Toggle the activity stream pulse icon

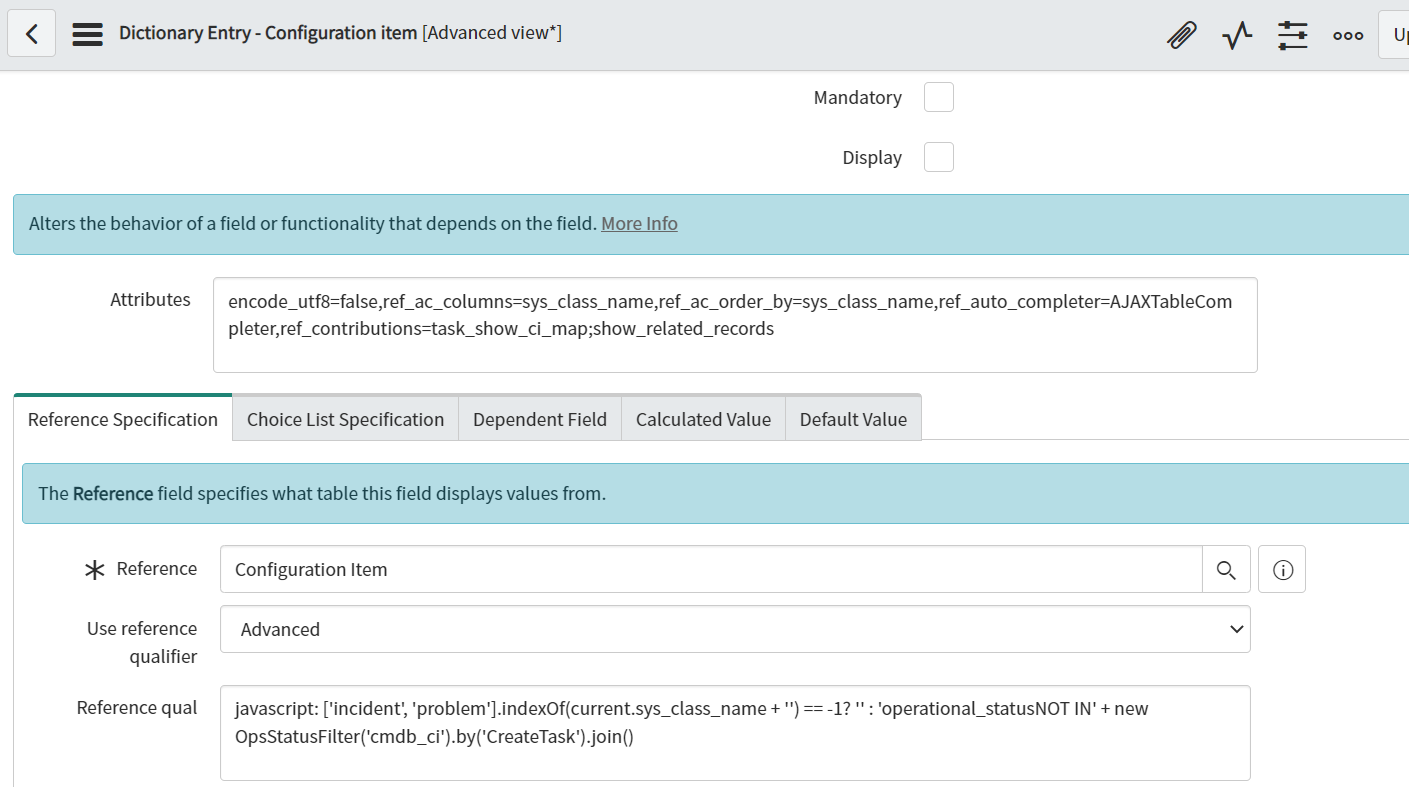(x=1237, y=35)
